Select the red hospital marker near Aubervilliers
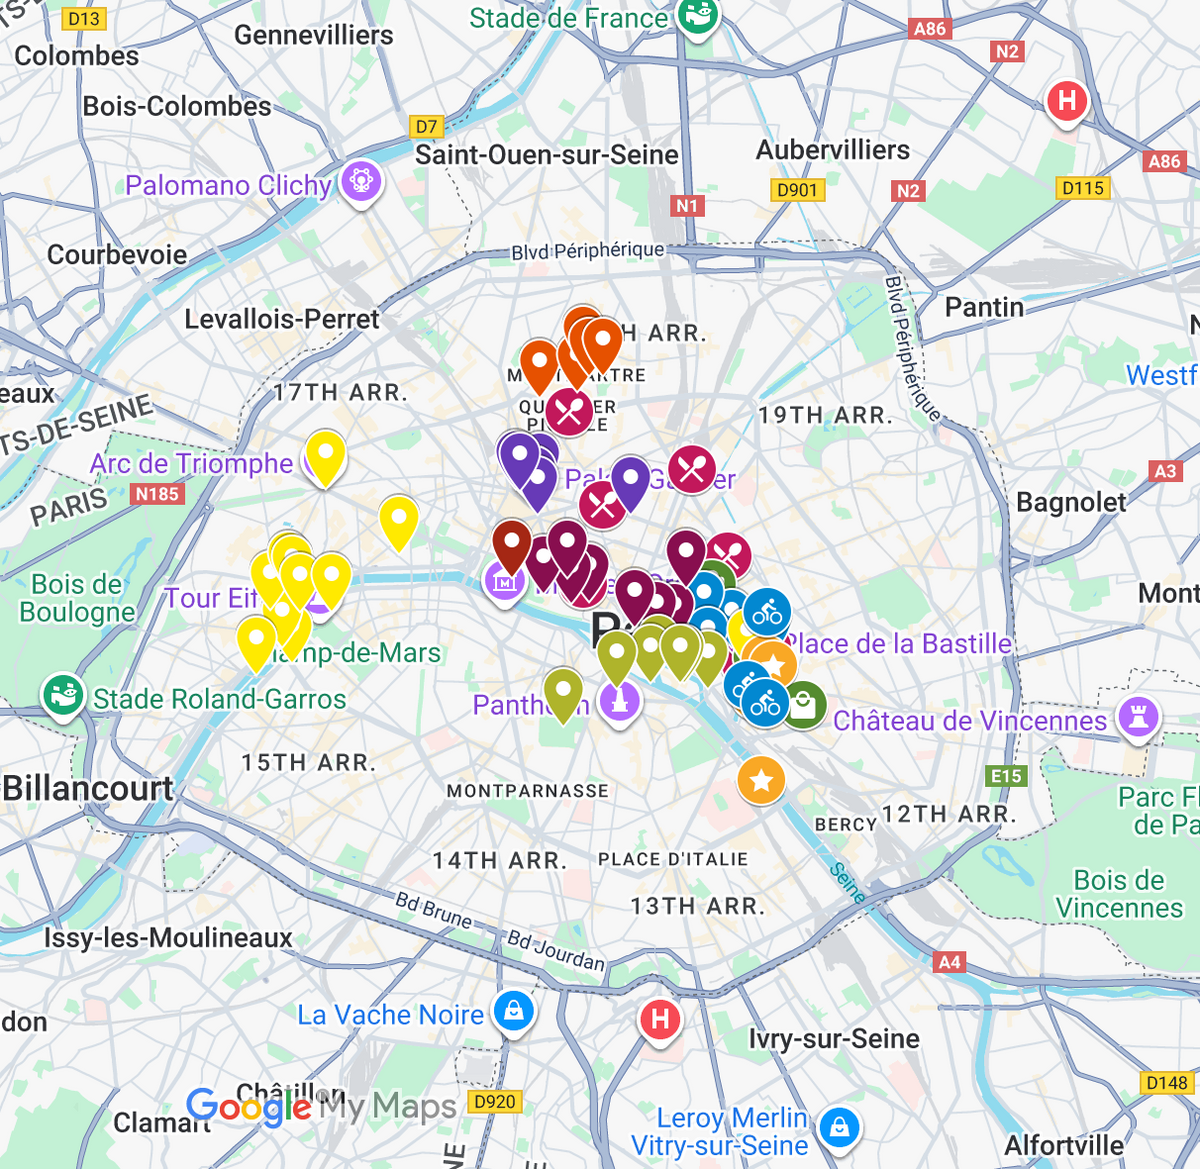This screenshot has height=1169, width=1200. 1067,101
